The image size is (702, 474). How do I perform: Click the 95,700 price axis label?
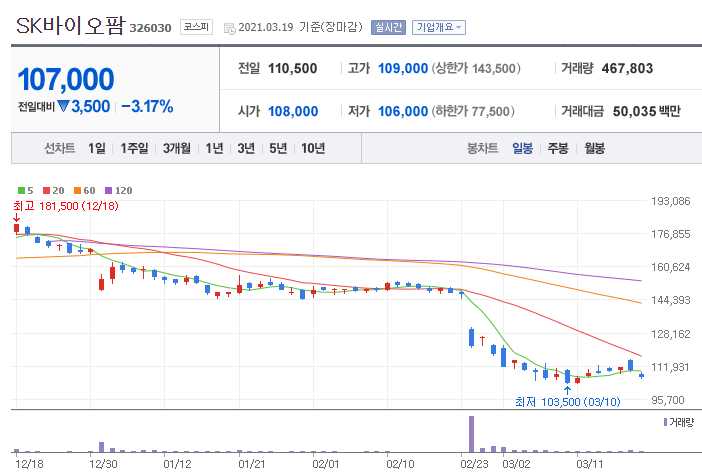668,400
